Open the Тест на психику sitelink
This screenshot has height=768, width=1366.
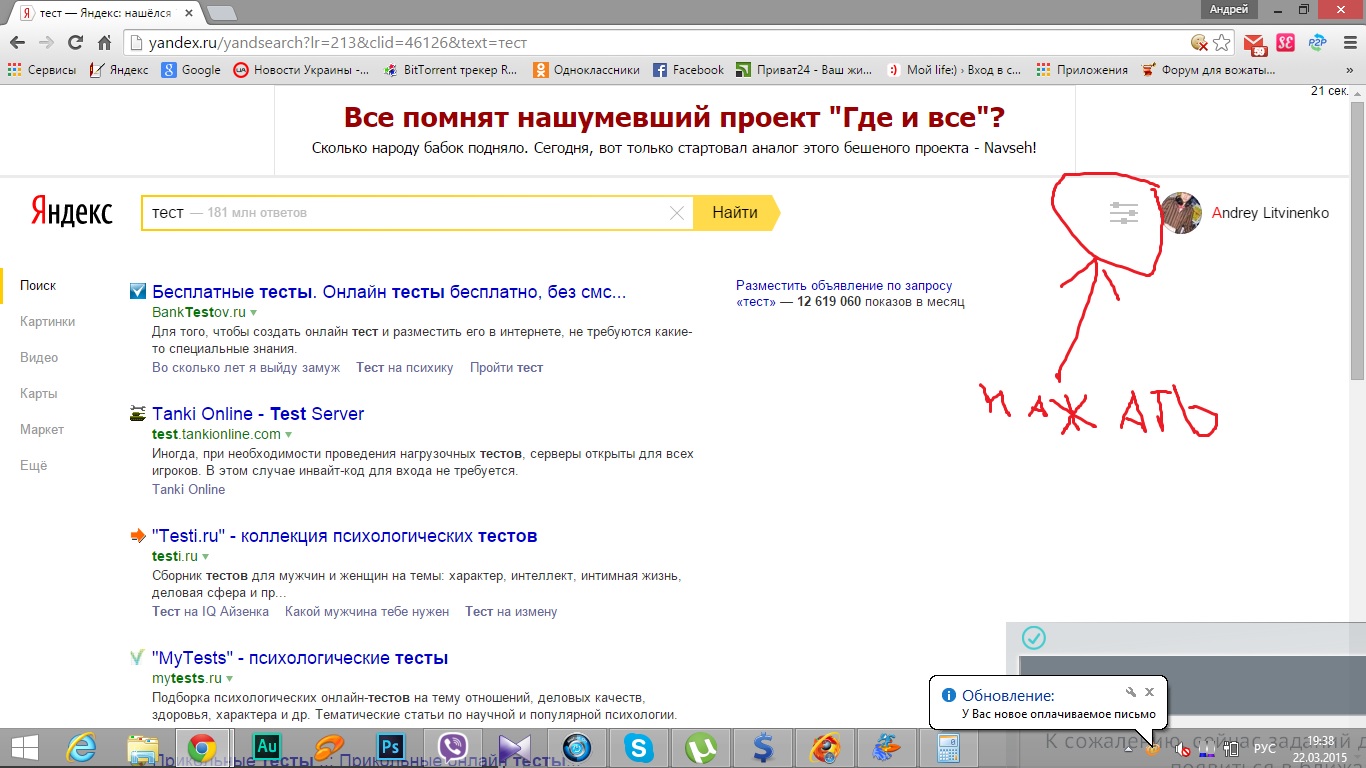405,368
